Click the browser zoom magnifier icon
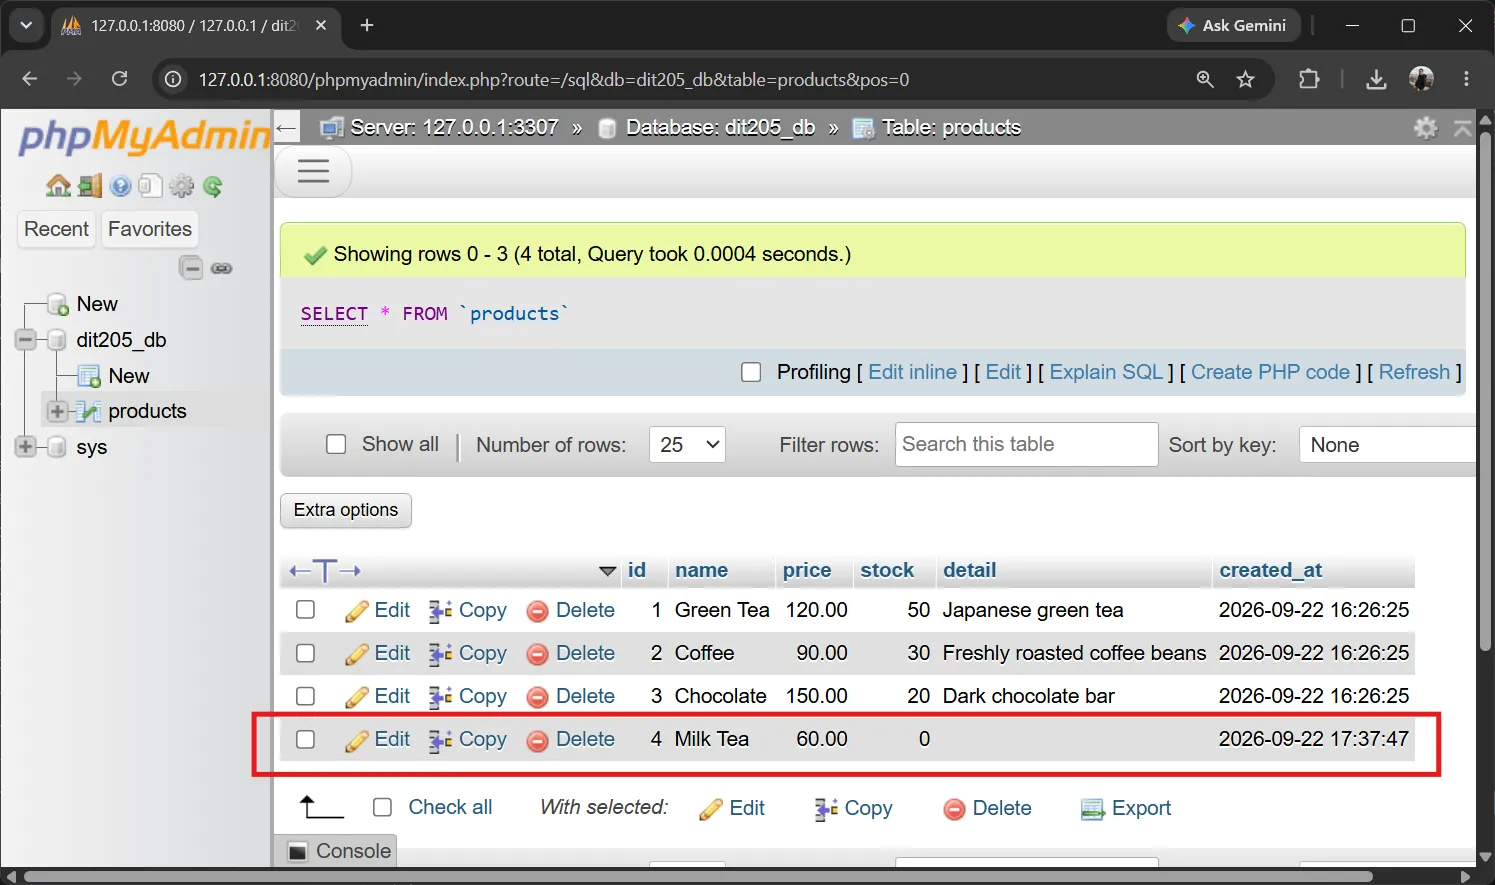 point(1205,80)
